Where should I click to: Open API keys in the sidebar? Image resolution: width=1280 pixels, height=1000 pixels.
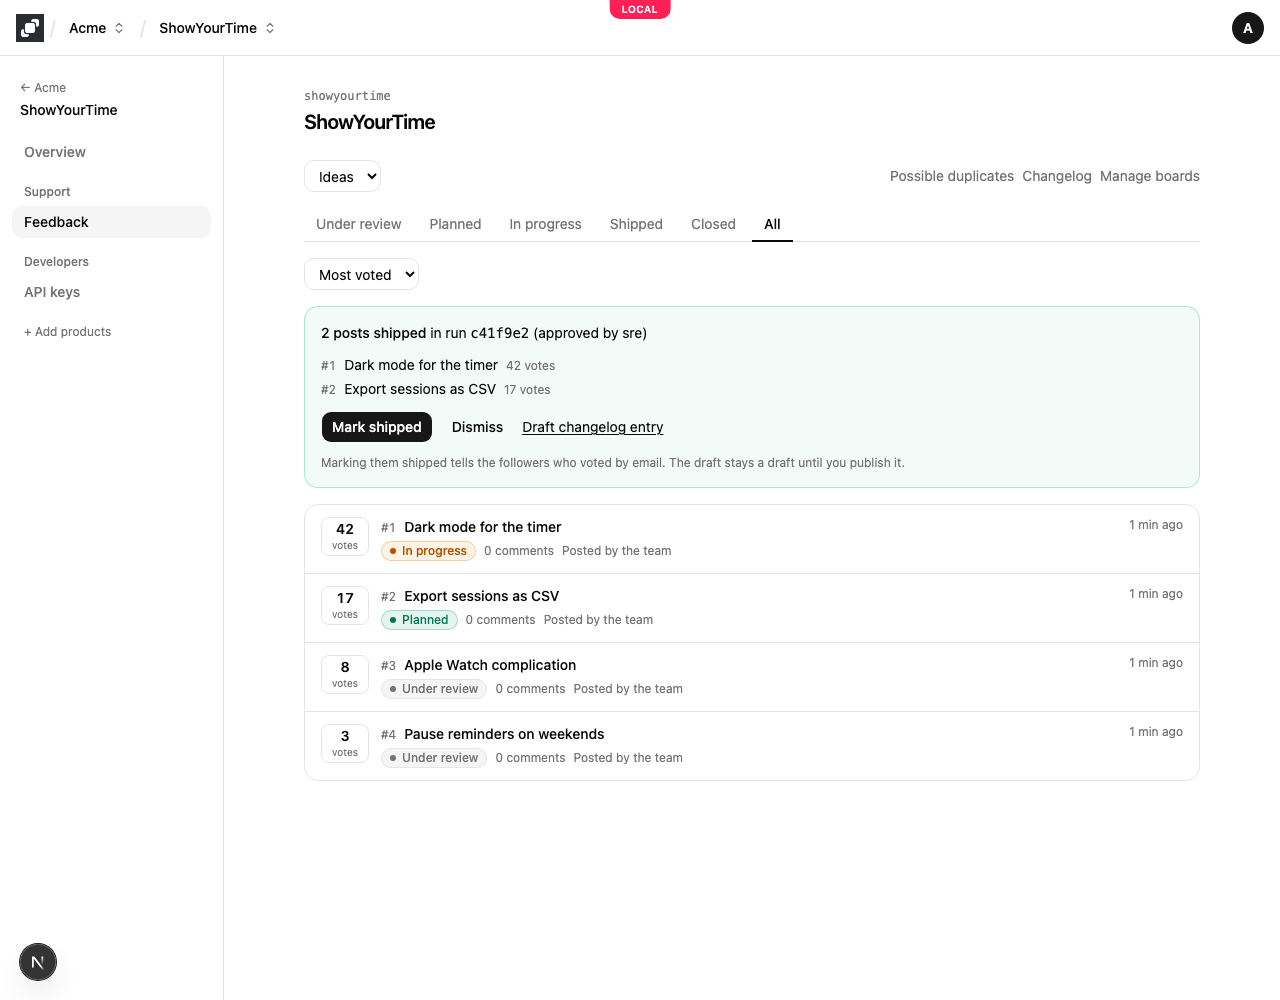point(111,292)
